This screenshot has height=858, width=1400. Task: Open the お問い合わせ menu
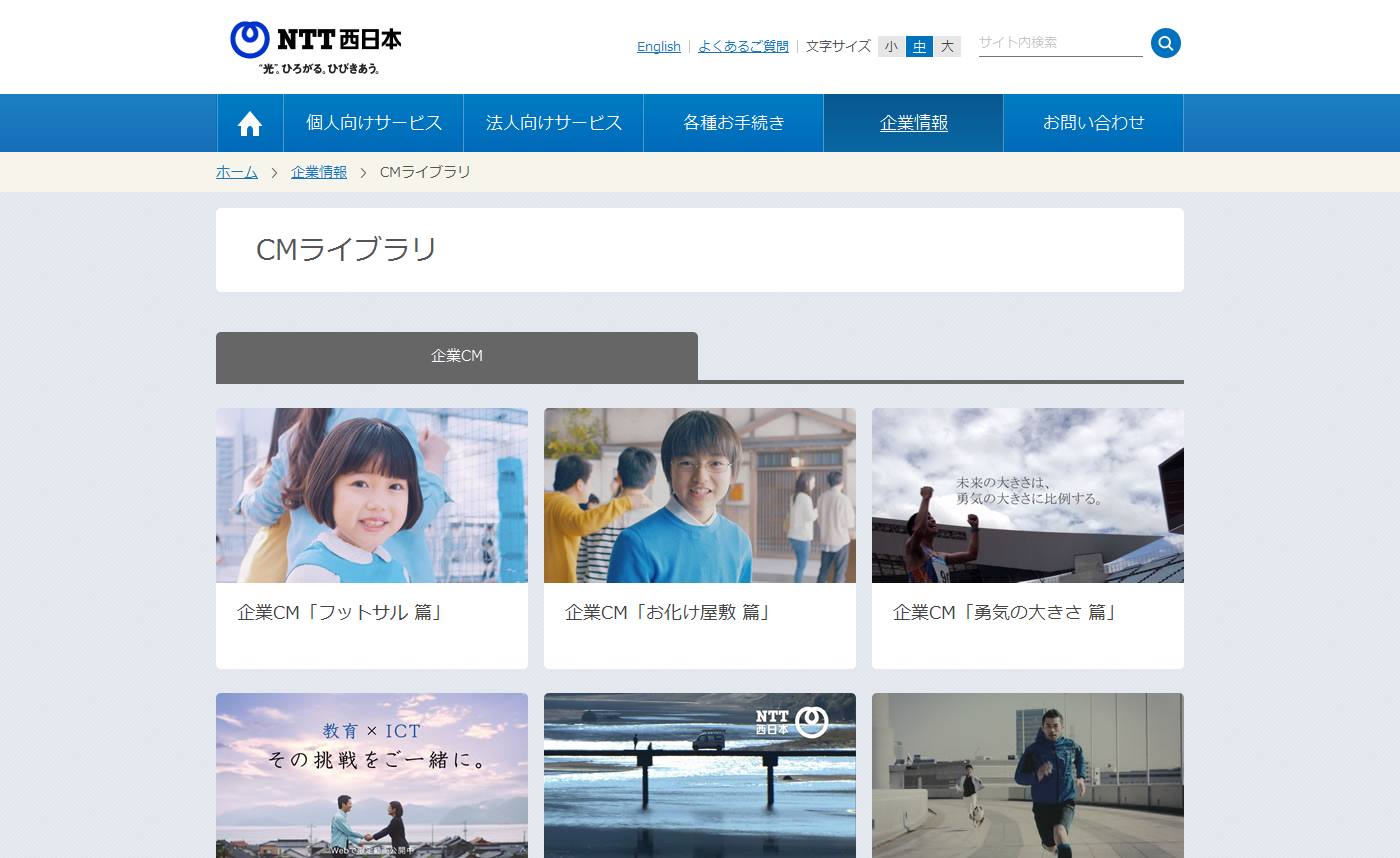click(x=1094, y=123)
